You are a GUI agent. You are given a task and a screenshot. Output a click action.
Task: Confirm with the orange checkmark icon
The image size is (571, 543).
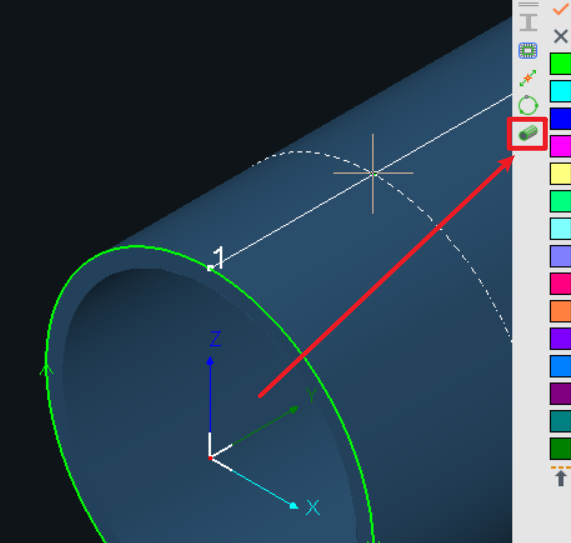point(561,9)
